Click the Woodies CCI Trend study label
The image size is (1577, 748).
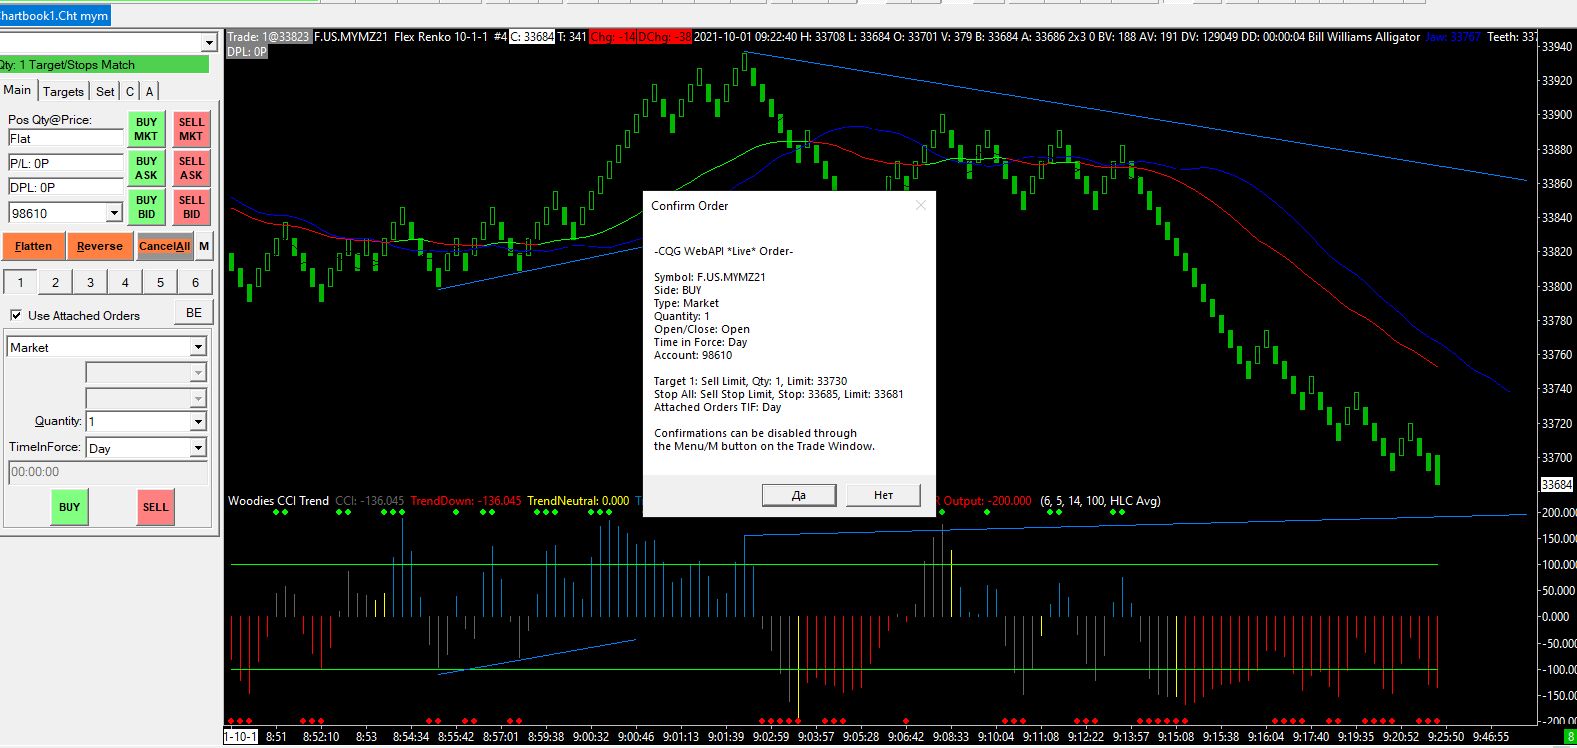(x=278, y=501)
